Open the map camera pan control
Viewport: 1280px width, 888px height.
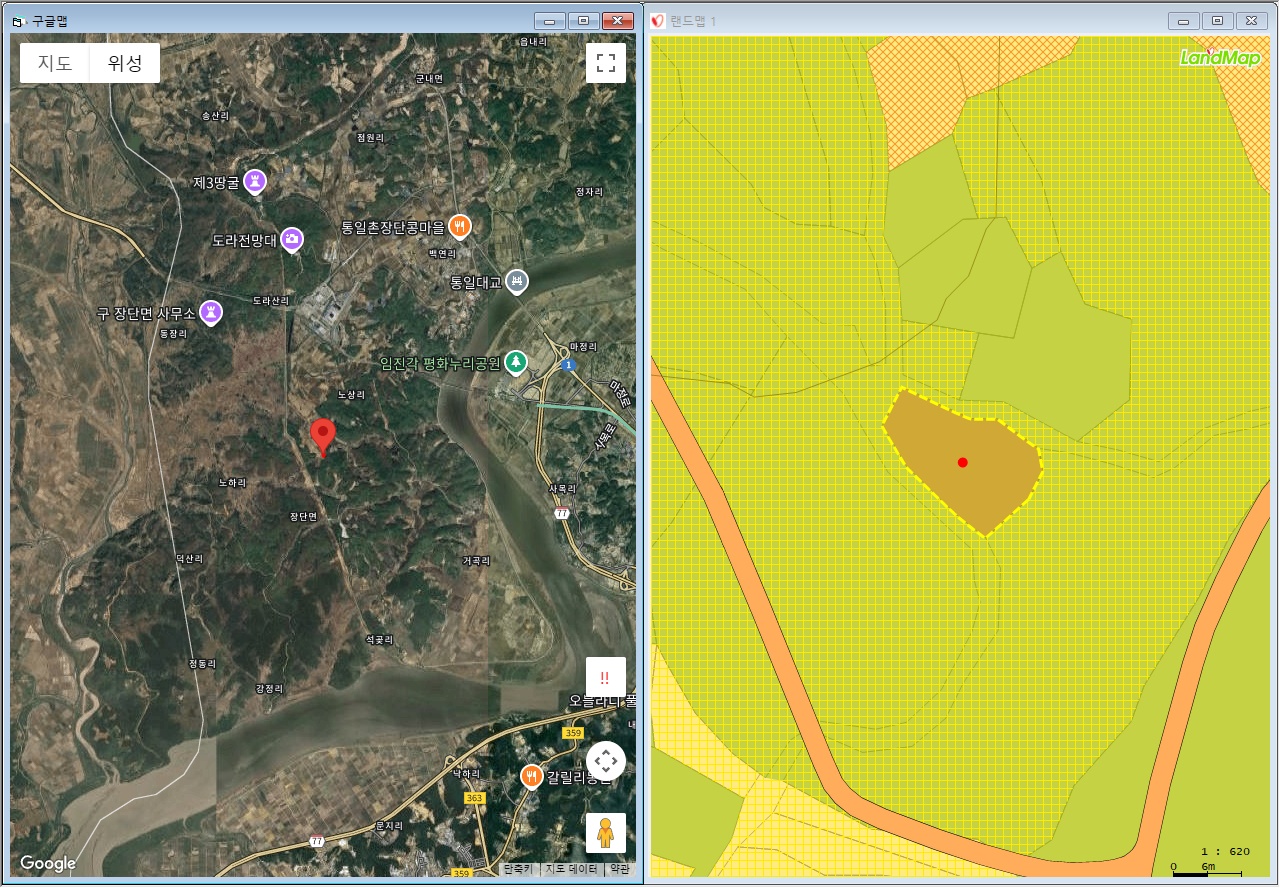(605, 761)
